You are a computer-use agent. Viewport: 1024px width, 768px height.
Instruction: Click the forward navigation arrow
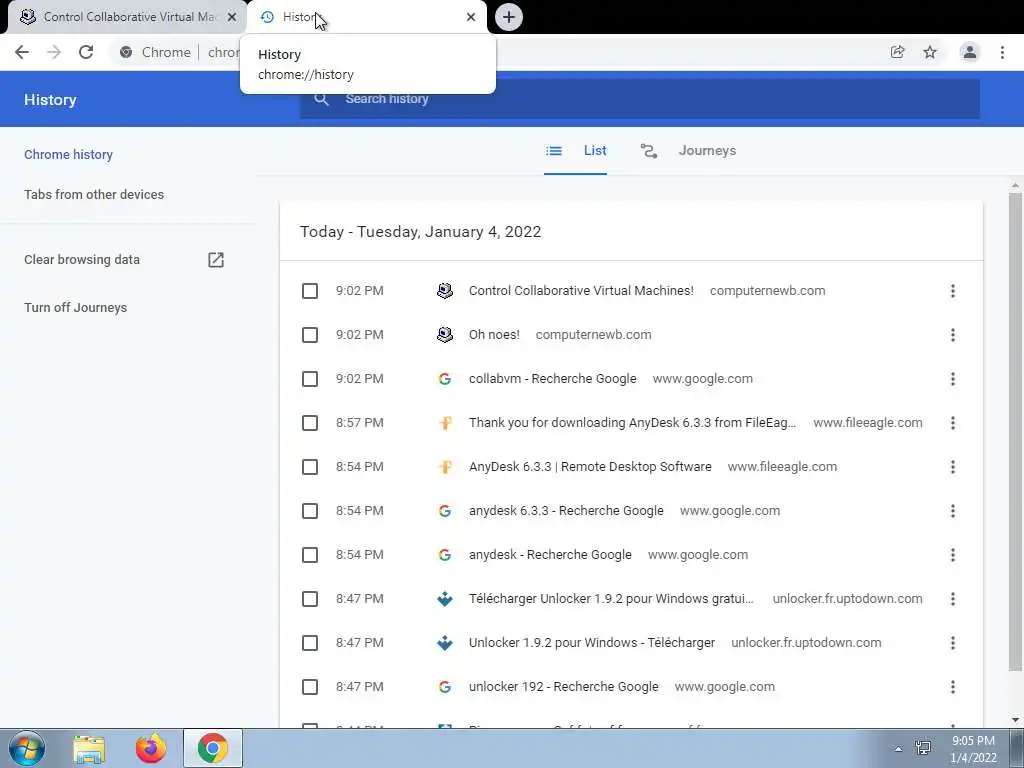(54, 52)
